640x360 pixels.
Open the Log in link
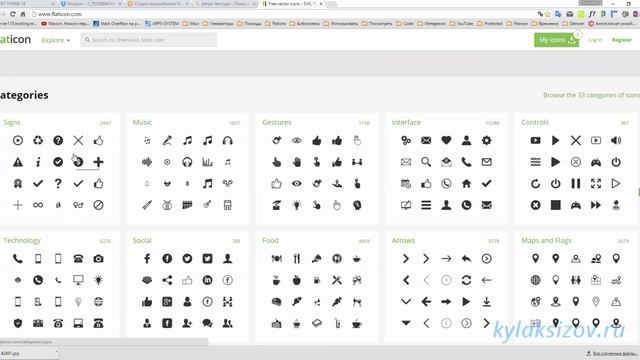(x=595, y=40)
